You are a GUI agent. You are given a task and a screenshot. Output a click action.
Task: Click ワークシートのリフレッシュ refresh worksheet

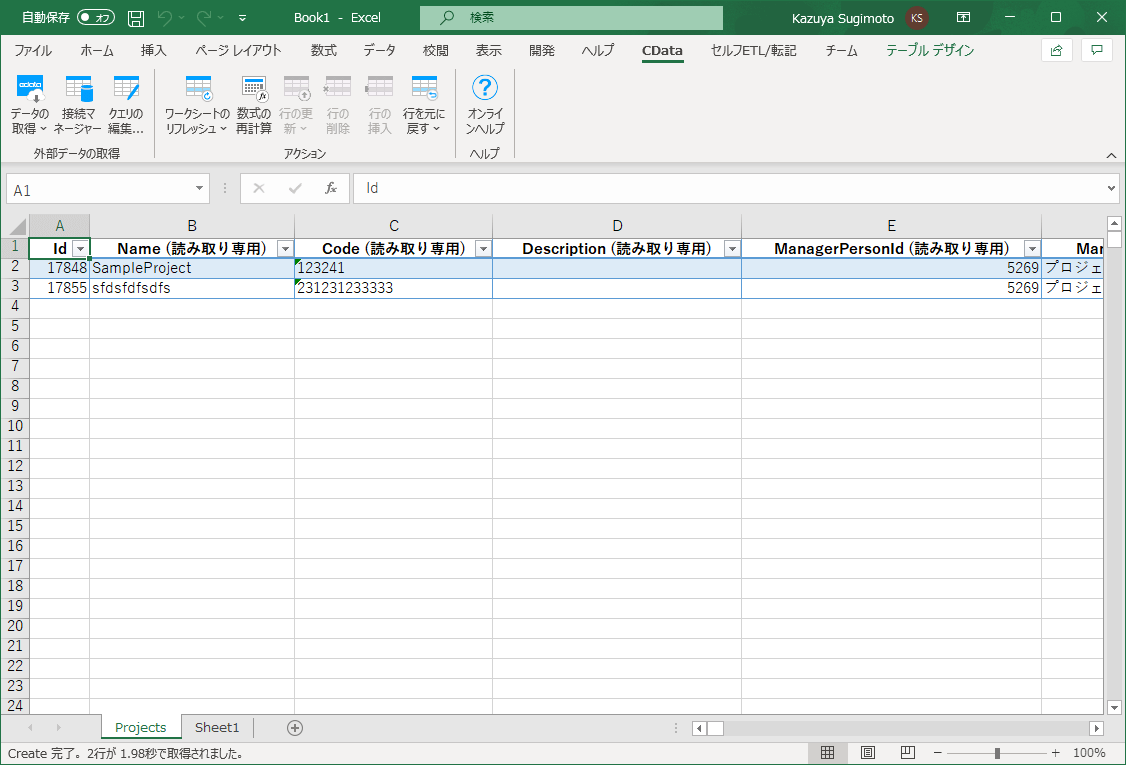coord(197,105)
